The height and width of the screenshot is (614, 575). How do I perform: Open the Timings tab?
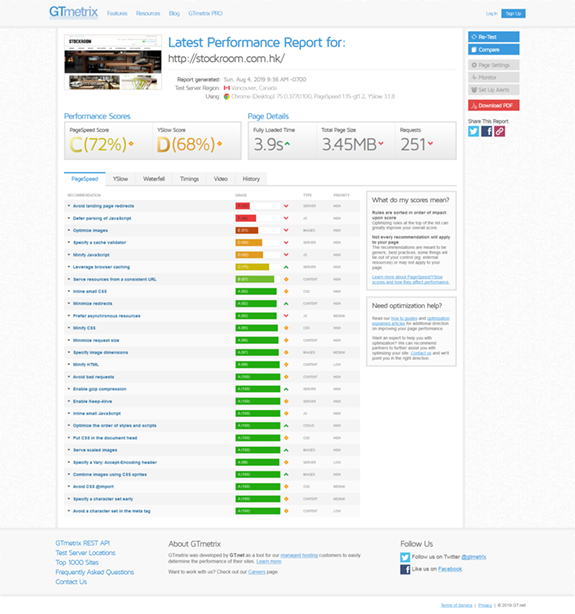[189, 179]
